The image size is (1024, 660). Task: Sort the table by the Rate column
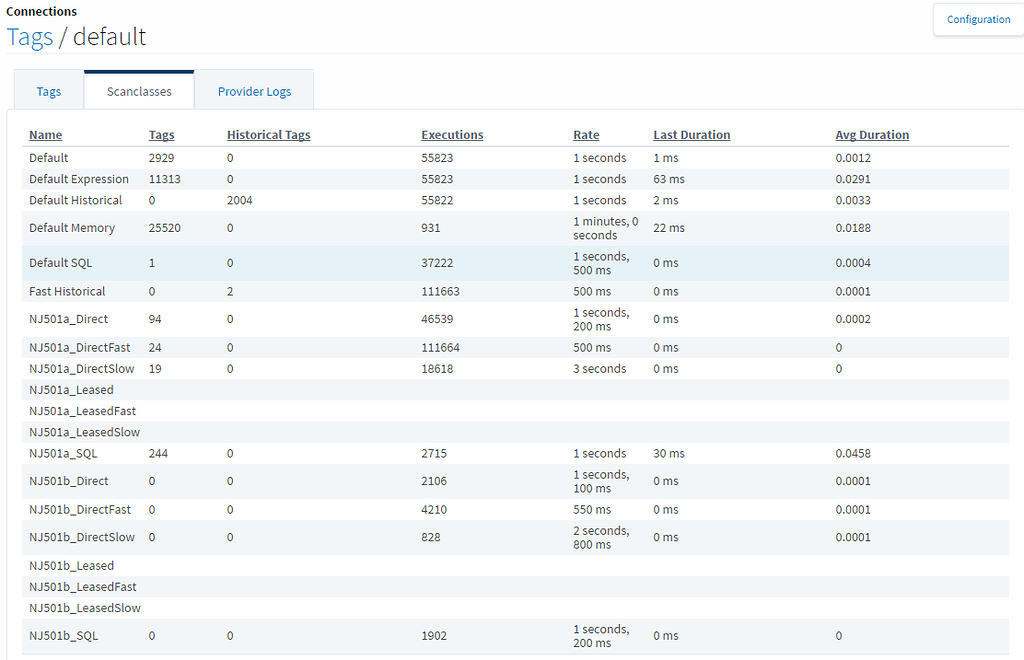tap(585, 134)
